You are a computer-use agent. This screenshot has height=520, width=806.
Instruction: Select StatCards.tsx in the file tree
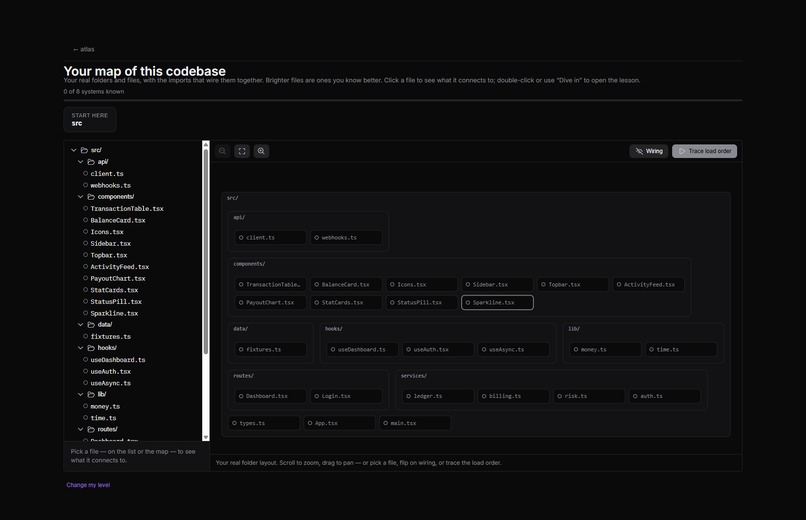[114, 290]
